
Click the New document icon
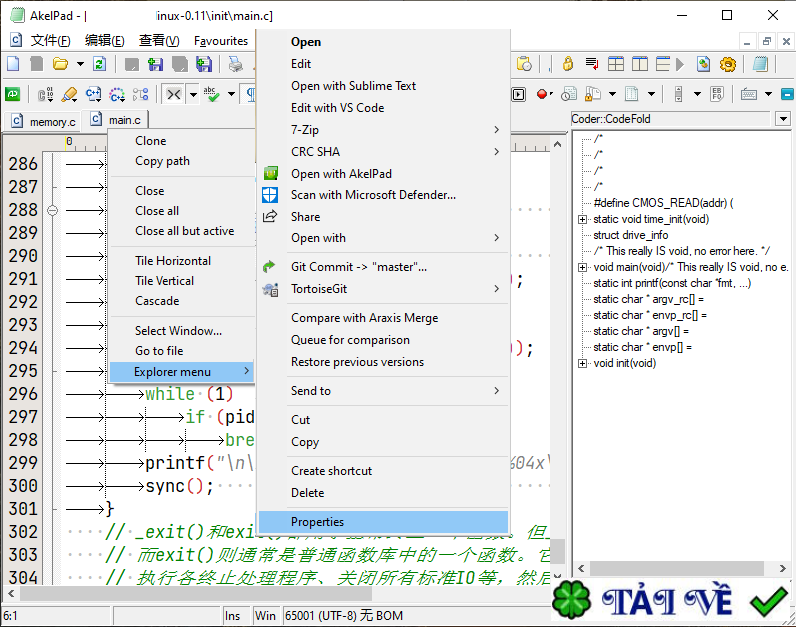coord(14,64)
